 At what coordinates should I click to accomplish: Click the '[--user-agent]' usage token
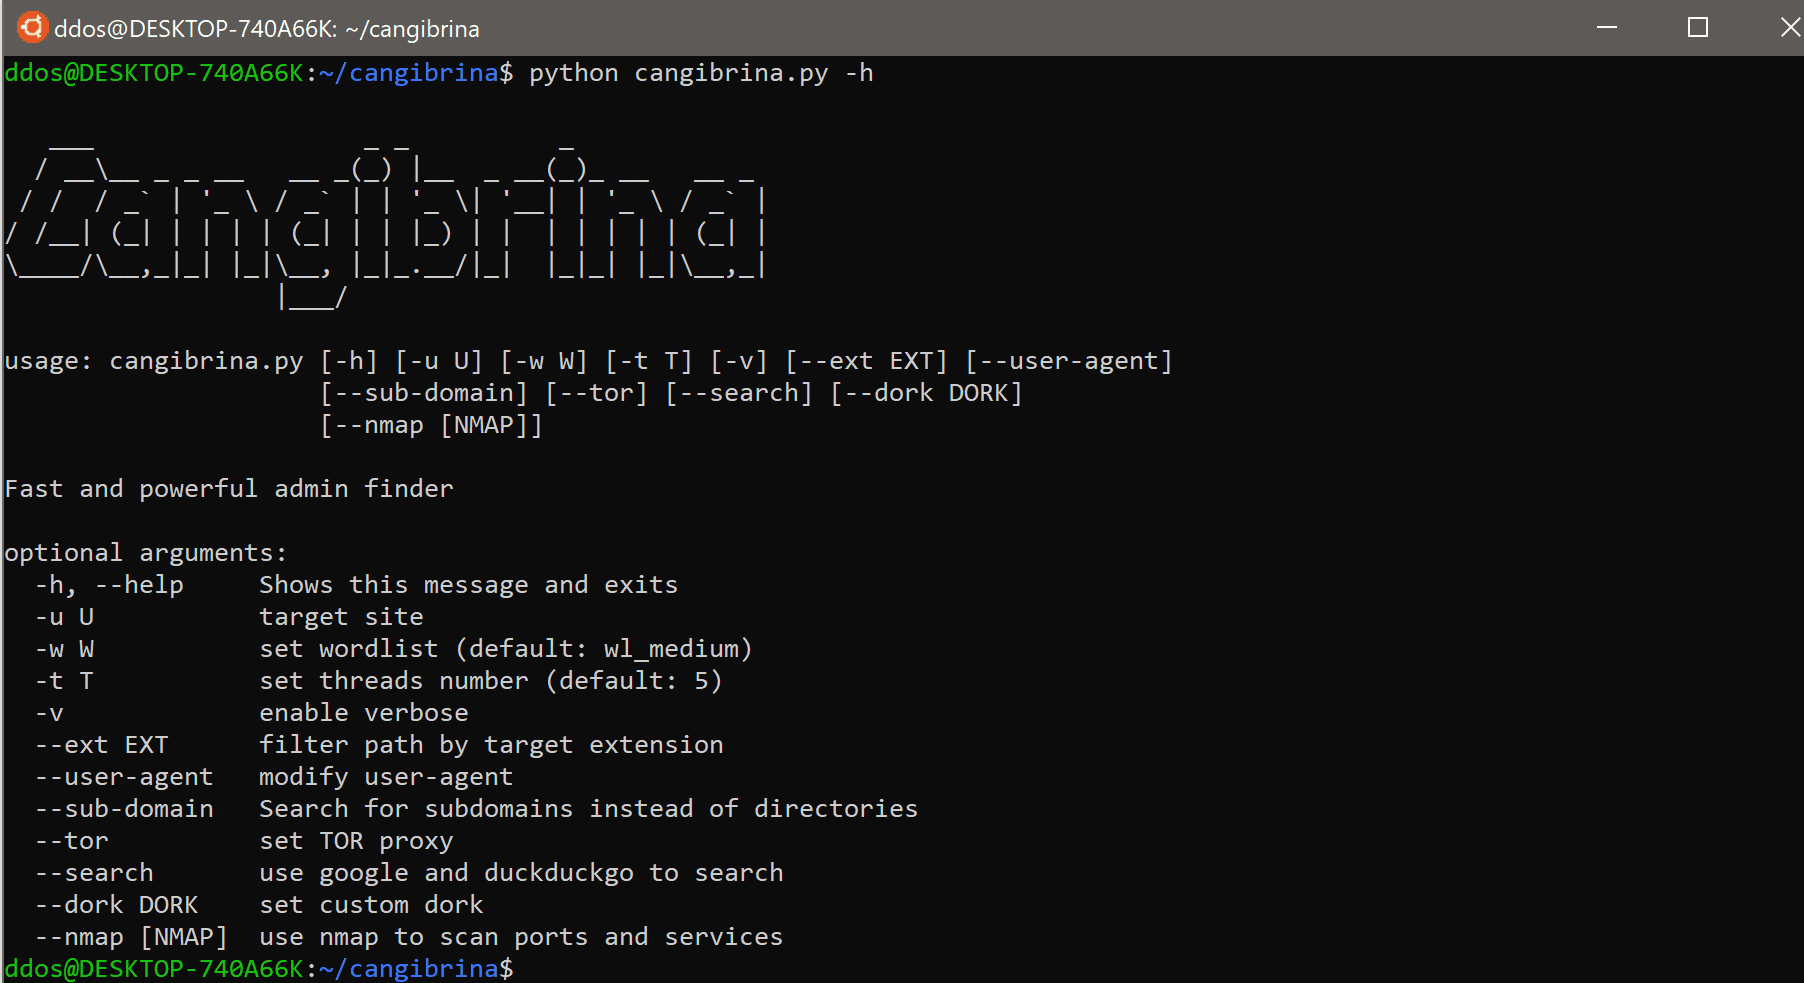[x=1069, y=361]
